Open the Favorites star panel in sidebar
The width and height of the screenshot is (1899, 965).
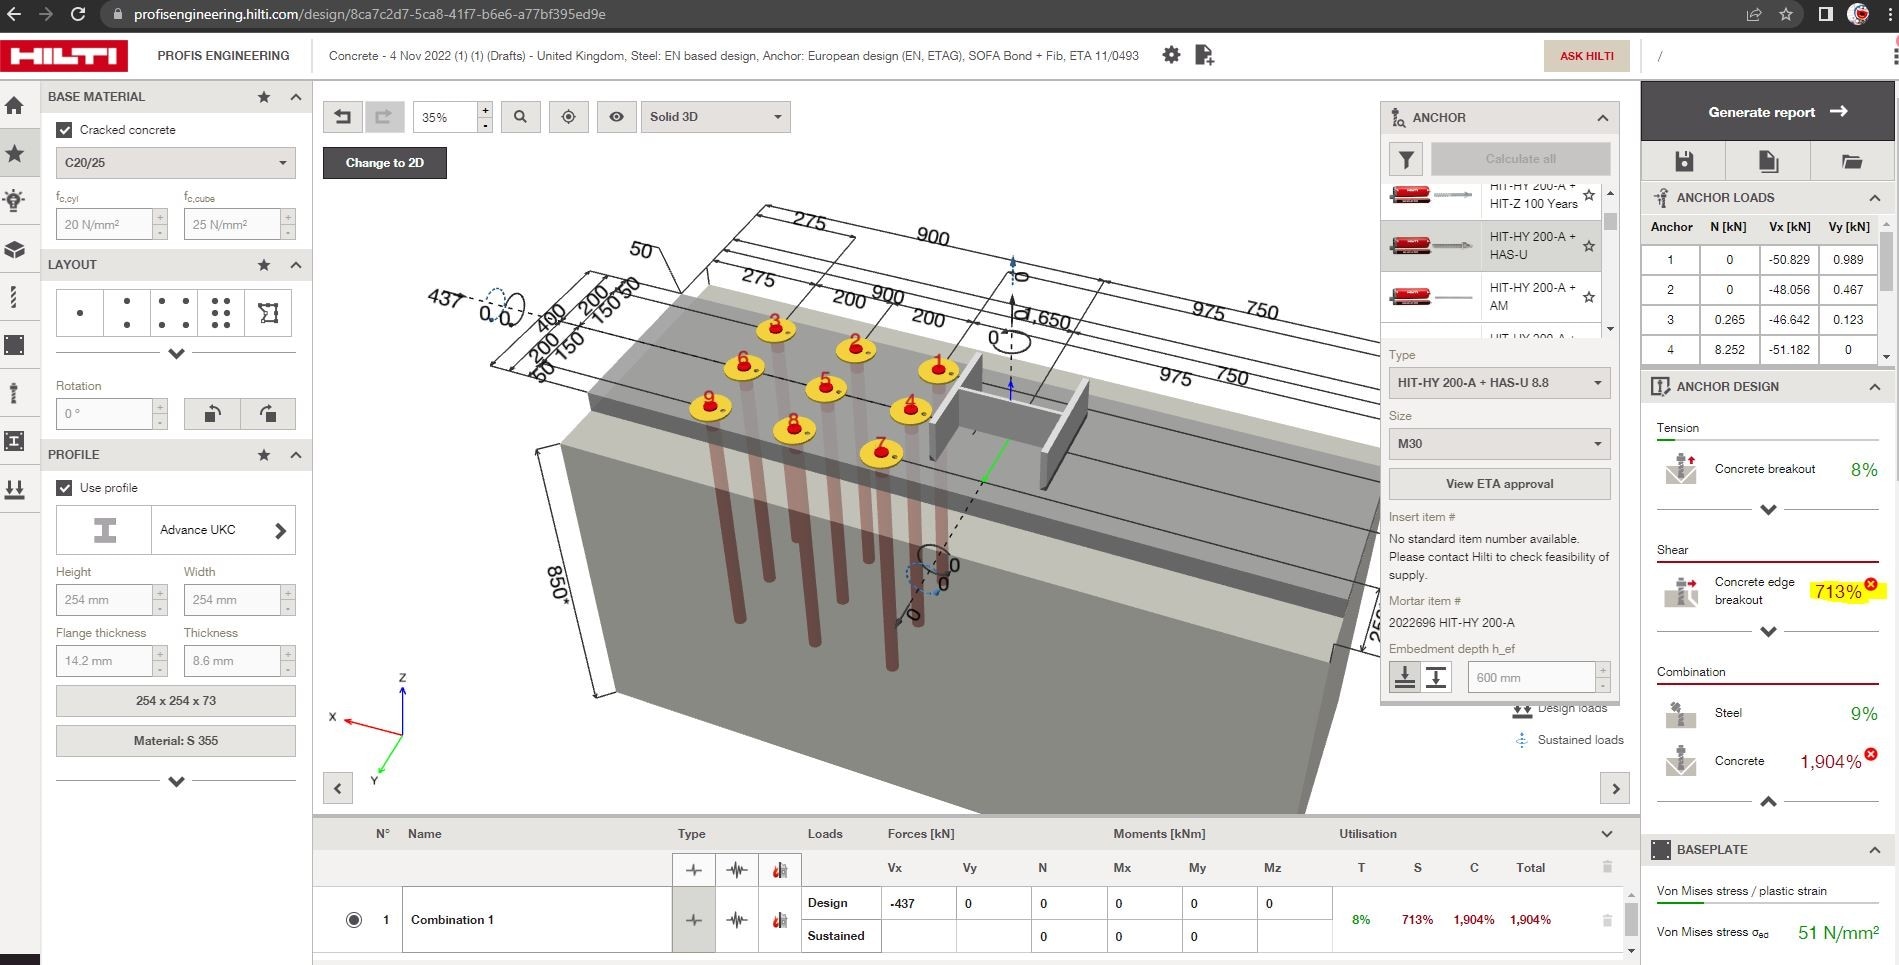[x=15, y=153]
